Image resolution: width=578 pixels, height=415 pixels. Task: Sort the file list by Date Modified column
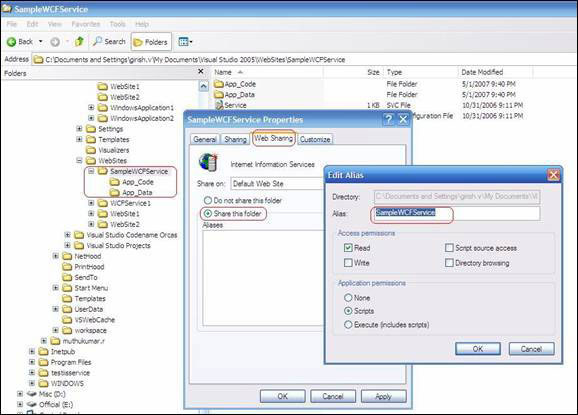click(495, 72)
